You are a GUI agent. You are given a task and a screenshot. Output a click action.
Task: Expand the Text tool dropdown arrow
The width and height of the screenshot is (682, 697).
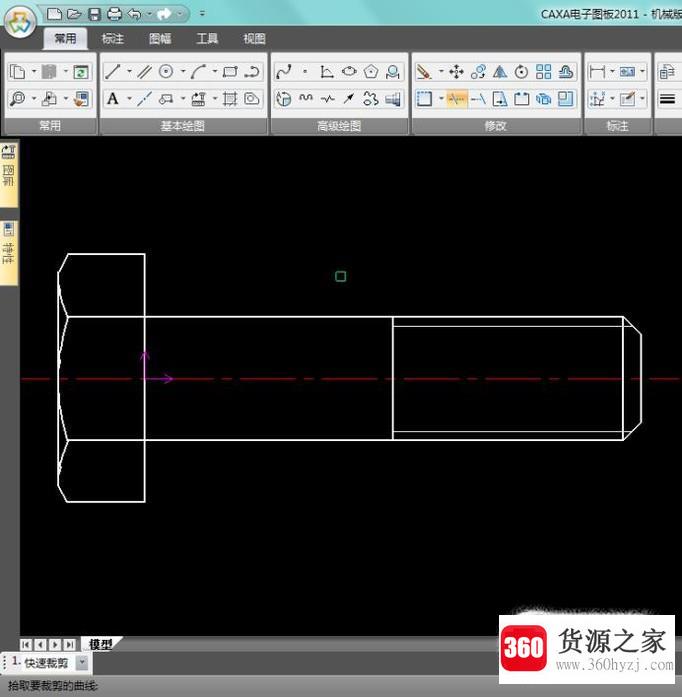click(129, 98)
